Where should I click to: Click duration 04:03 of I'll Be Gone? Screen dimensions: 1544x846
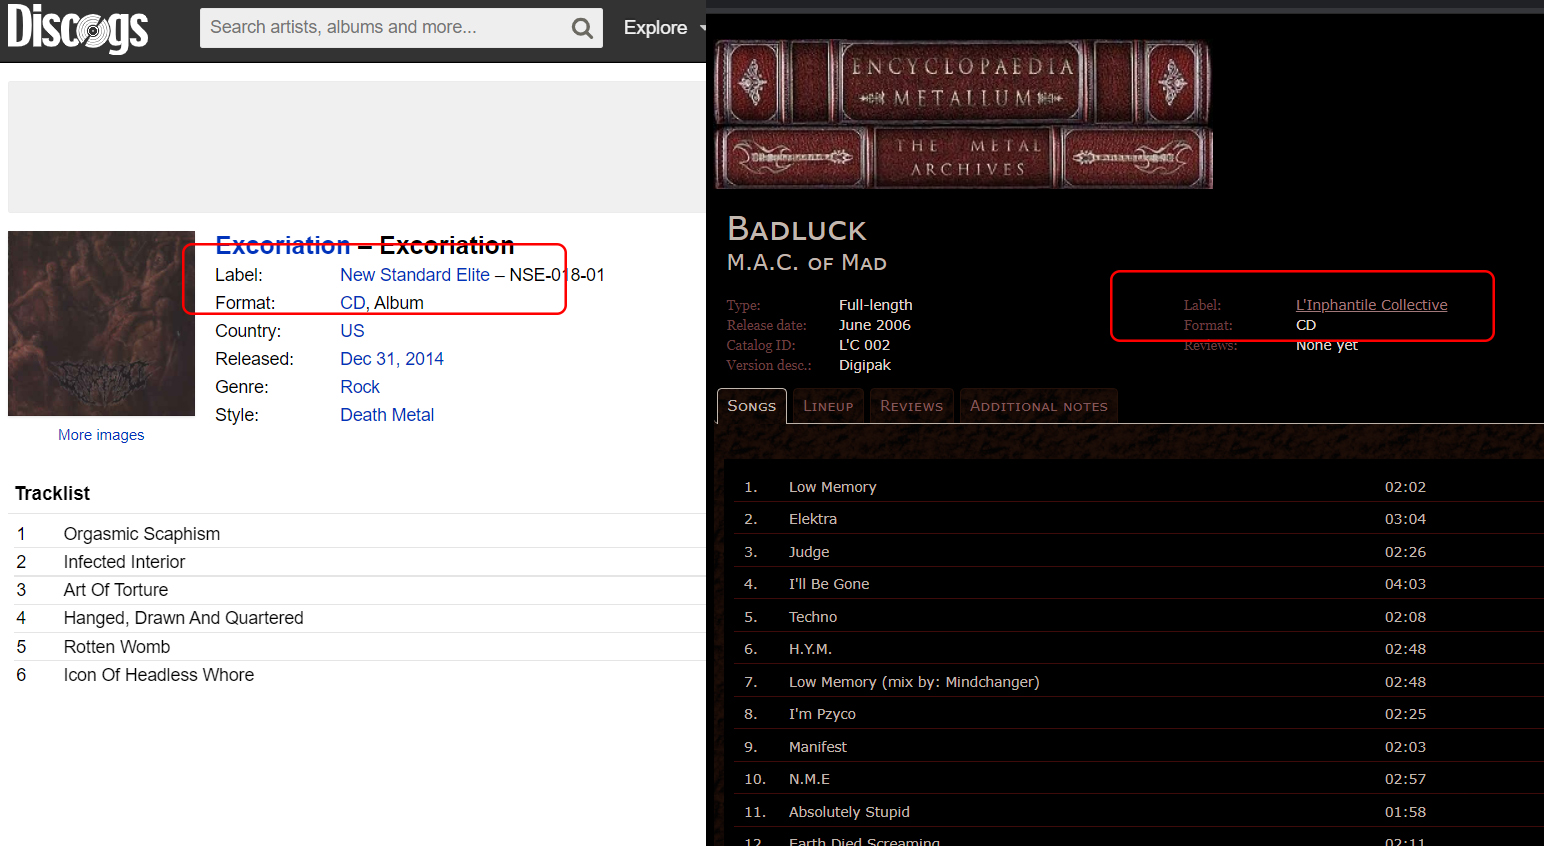(1405, 584)
